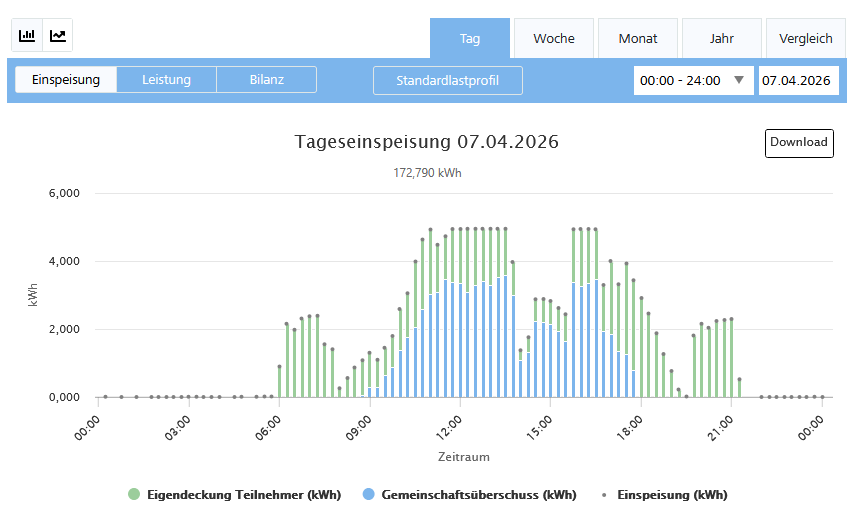Switch to the Monat tab
Viewport: 861px width, 511px height.
(x=638, y=39)
